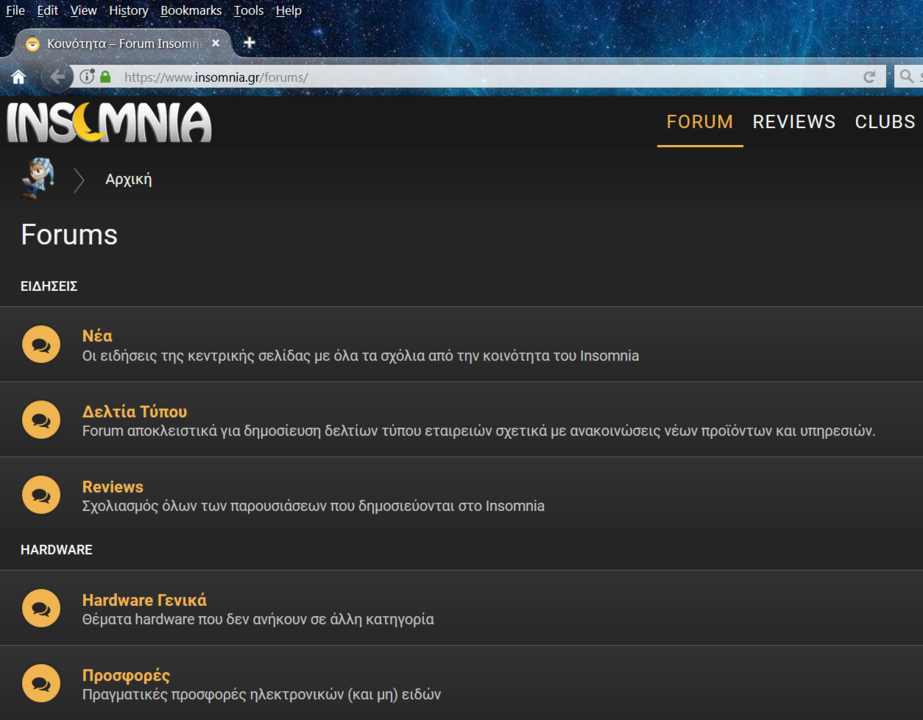Viewport: 923px width, 720px height.
Task: Open the Hardware Γενικά forum link
Action: (144, 600)
